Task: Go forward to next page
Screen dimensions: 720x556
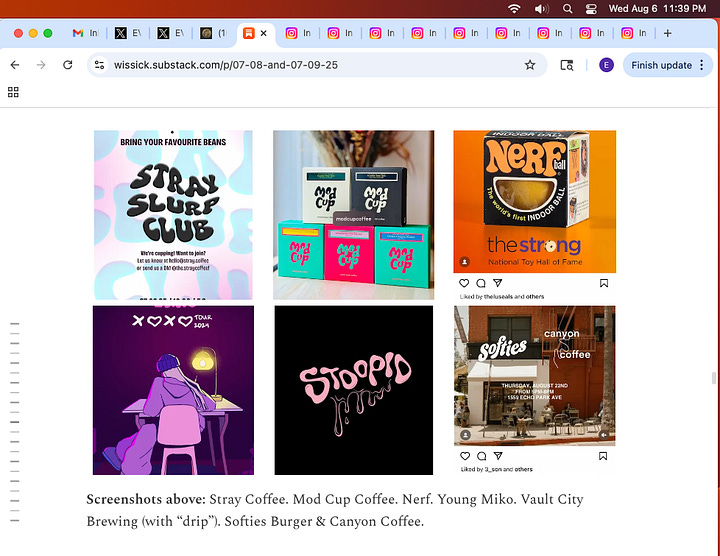Action: tap(41, 65)
